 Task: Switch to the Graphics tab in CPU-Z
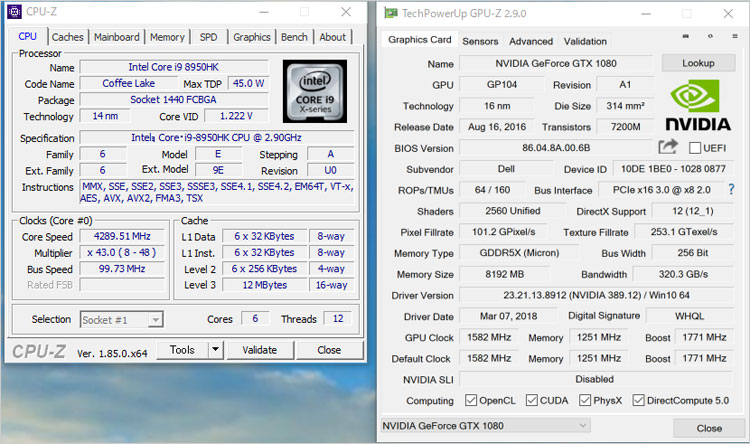[252, 37]
